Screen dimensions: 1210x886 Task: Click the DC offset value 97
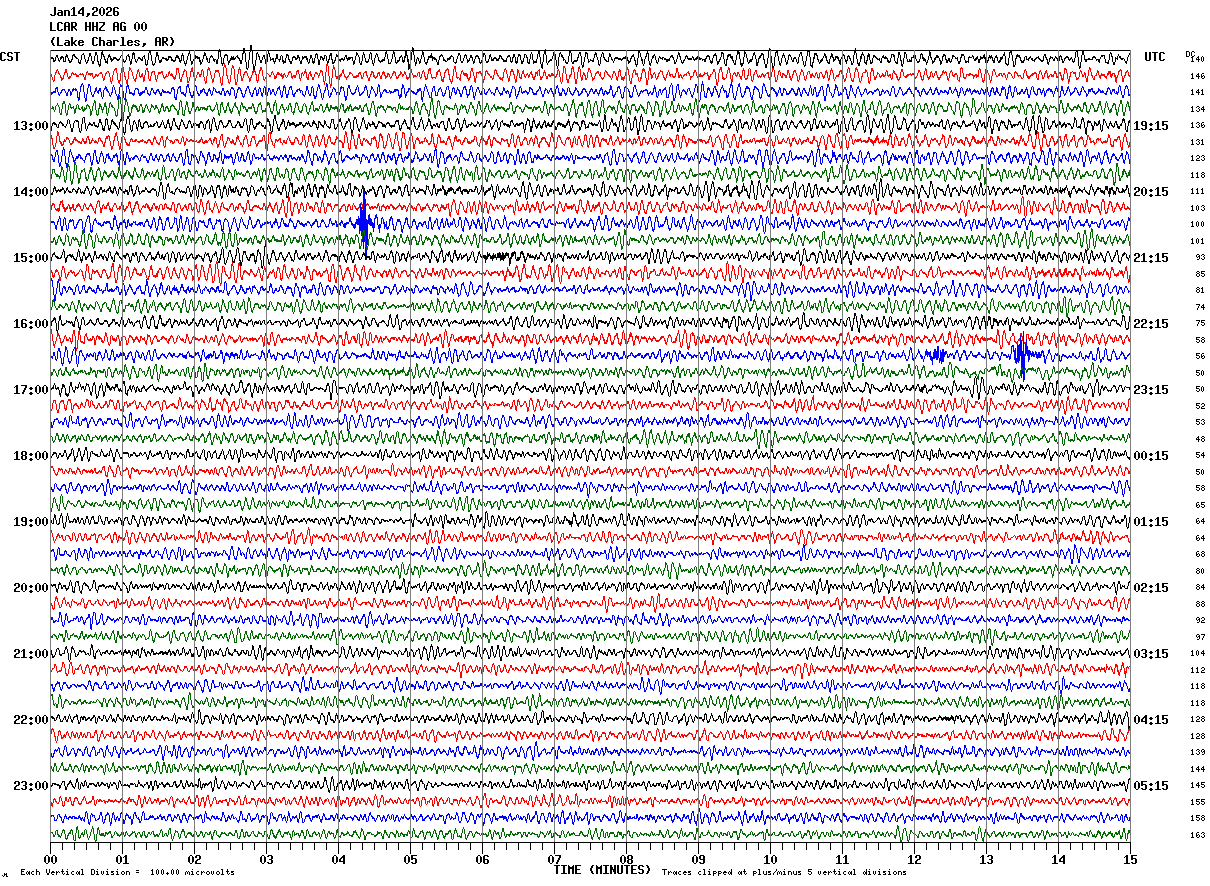coord(1199,637)
